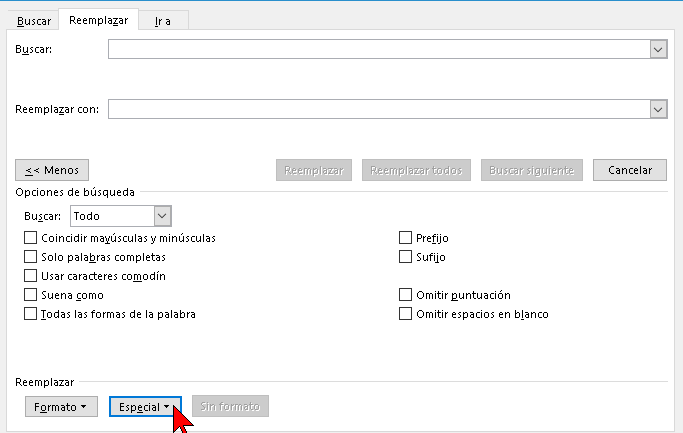Check Solo palabras completas
Image resolution: width=683 pixels, height=433 pixels.
pos(30,257)
